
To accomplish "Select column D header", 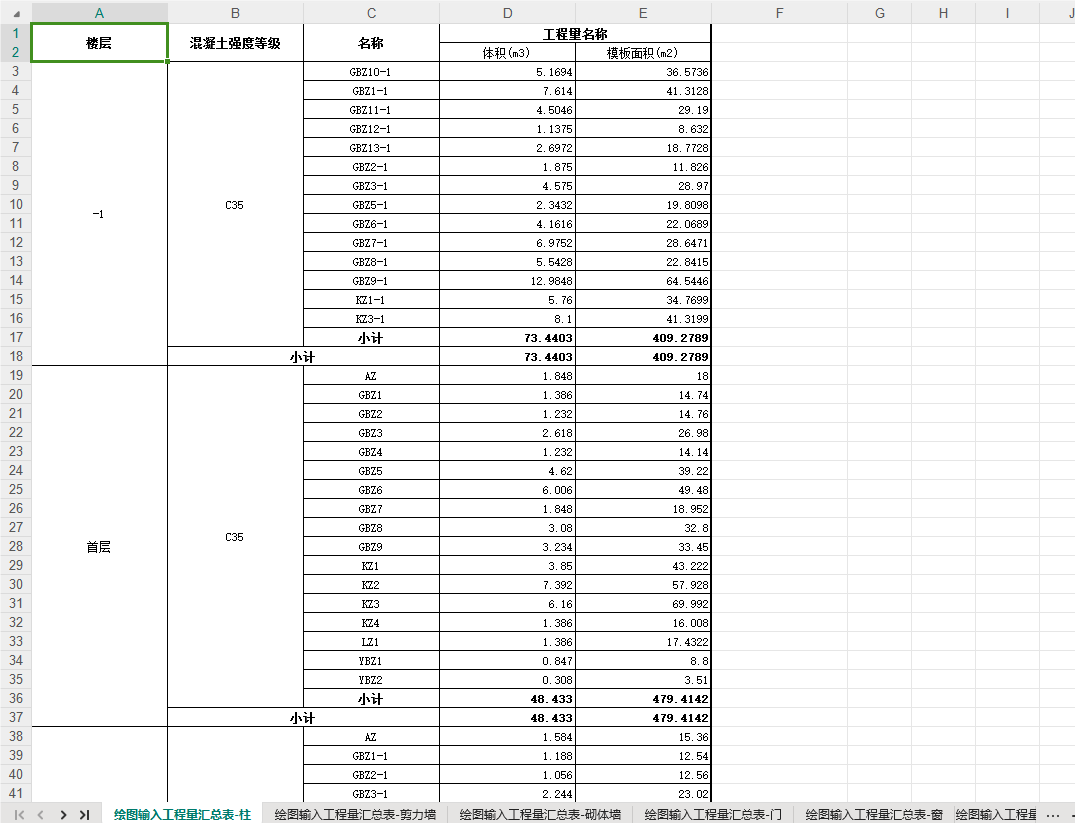I will [507, 13].
